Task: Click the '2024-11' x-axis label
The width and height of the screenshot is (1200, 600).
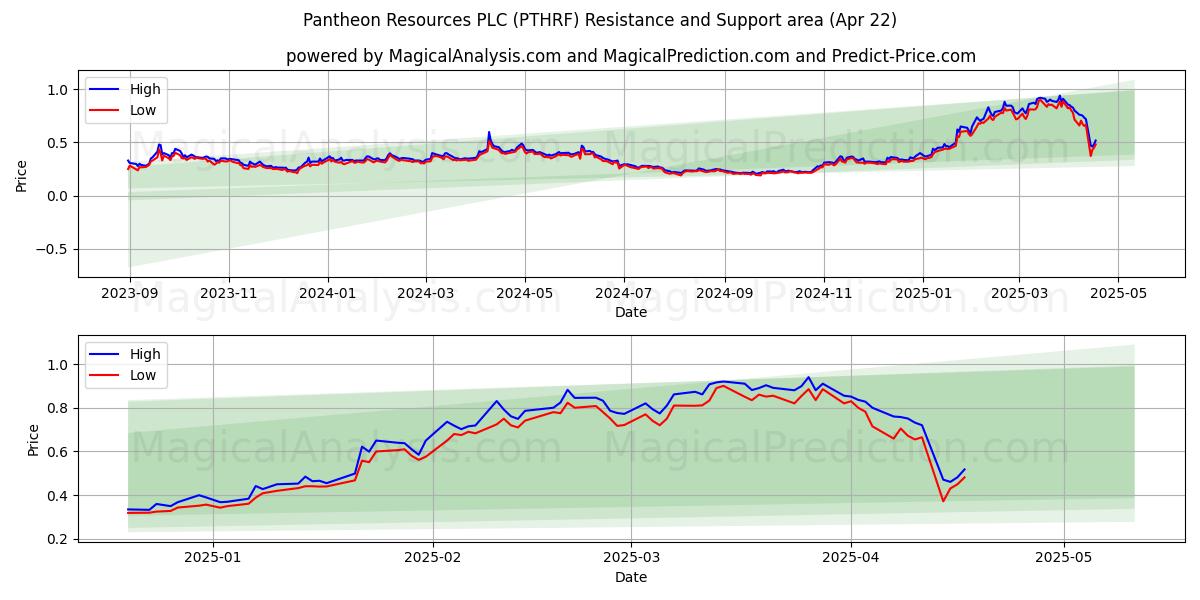Action: pos(824,294)
